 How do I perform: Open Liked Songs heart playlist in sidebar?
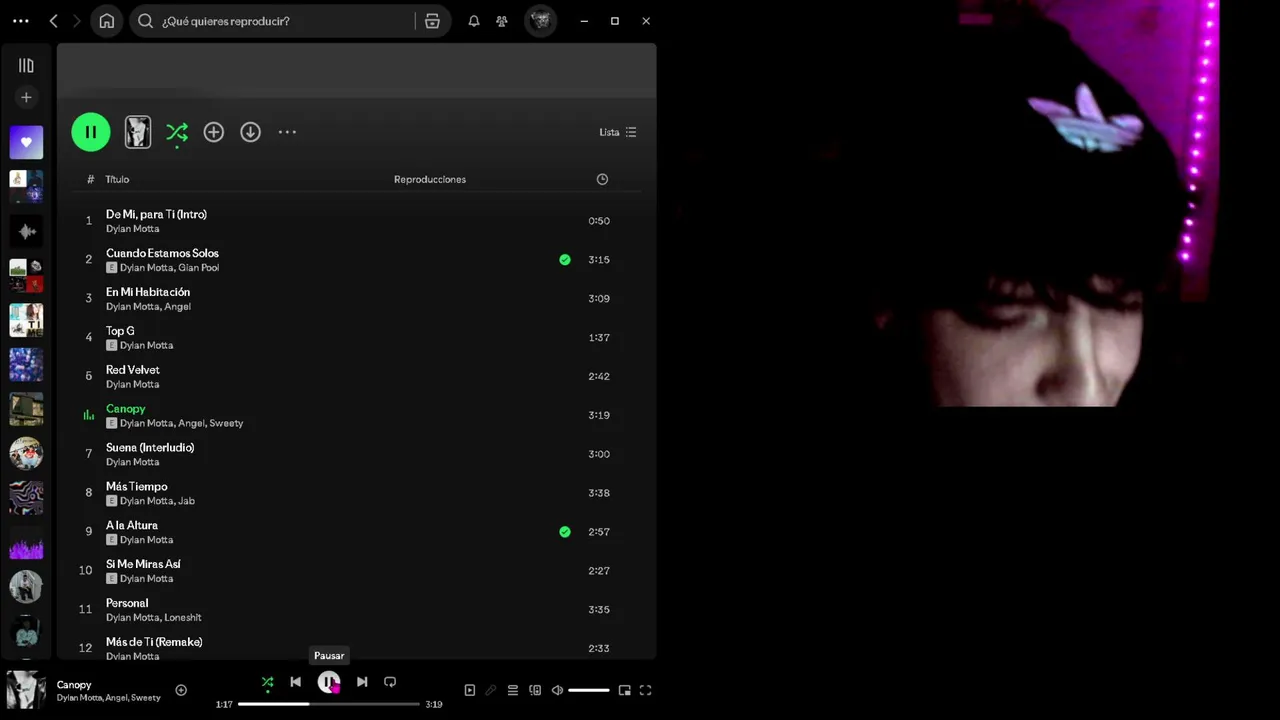coord(26,142)
